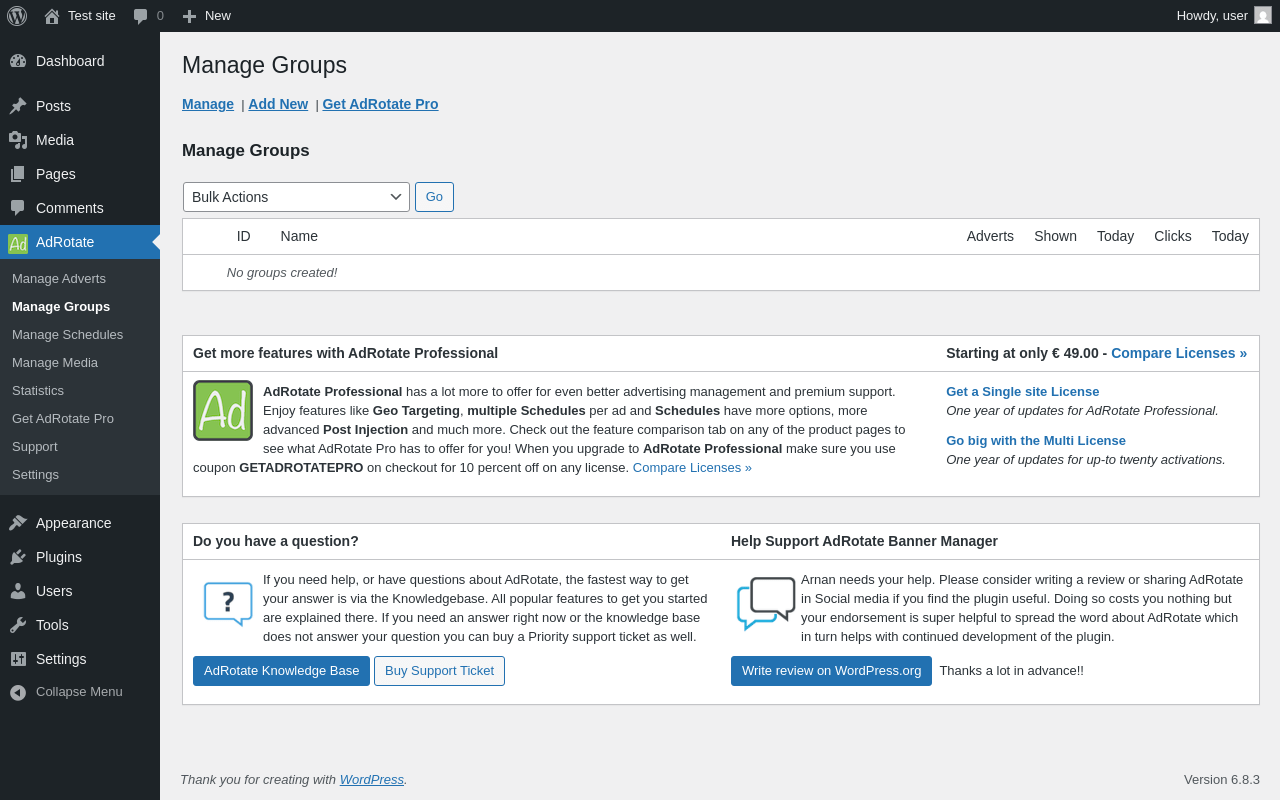Click the user avatar next to Howdy

1263,16
